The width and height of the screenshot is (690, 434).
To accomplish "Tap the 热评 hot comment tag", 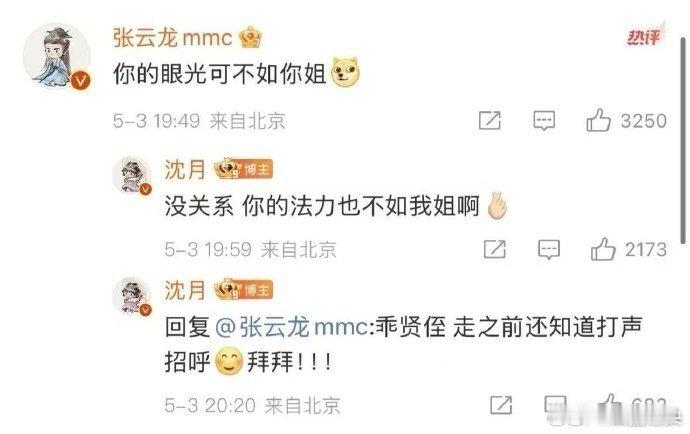I will click(644, 37).
